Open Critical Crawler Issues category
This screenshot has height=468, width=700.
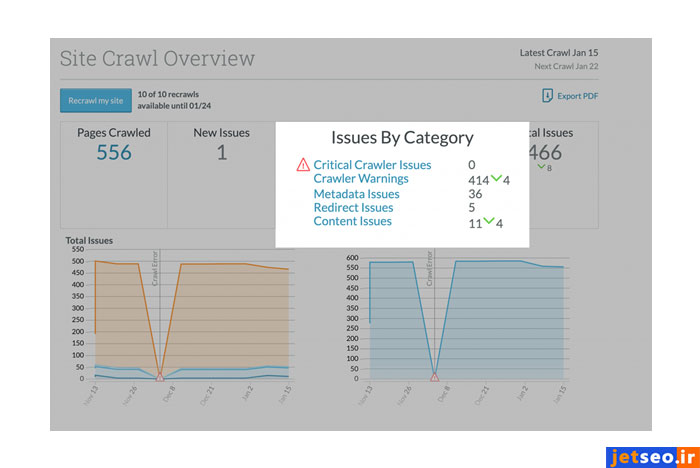(372, 165)
